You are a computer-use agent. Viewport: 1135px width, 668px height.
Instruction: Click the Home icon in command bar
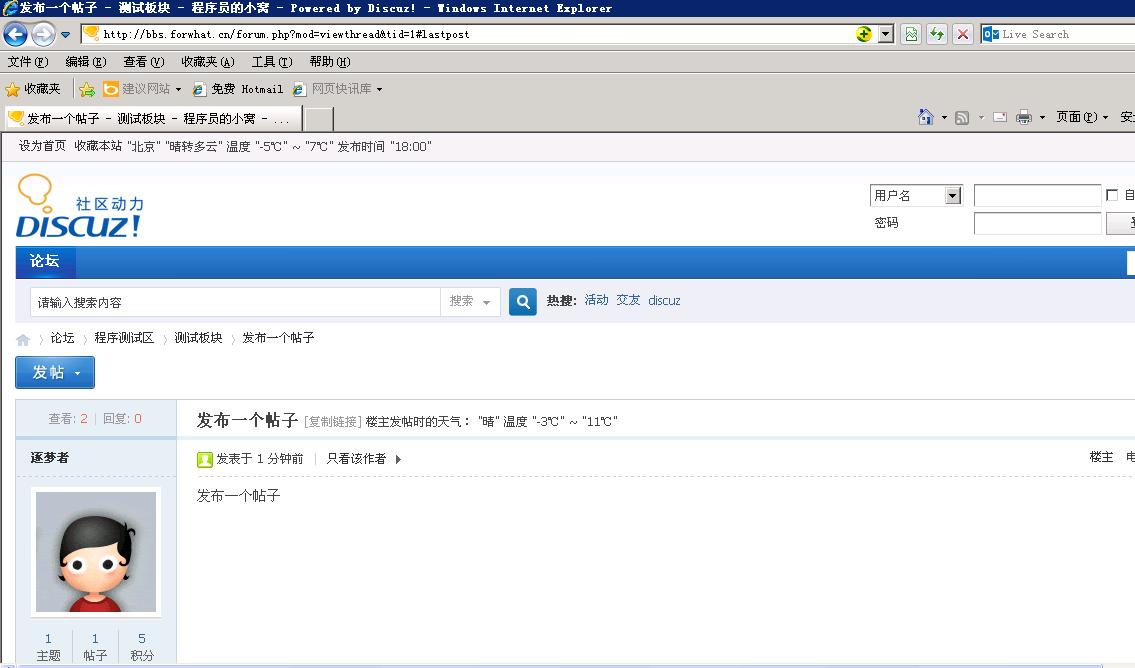(925, 117)
